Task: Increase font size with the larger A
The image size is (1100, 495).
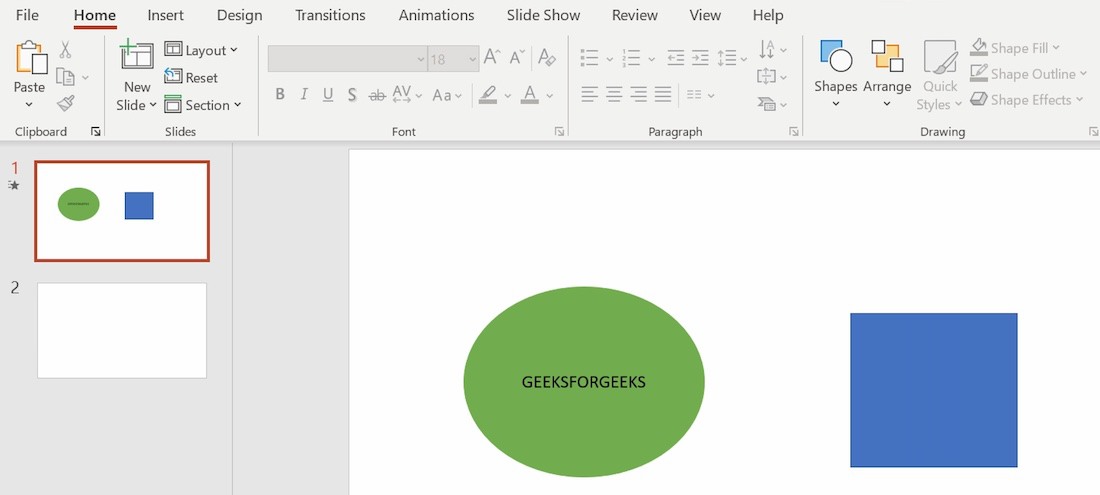Action: click(492, 58)
